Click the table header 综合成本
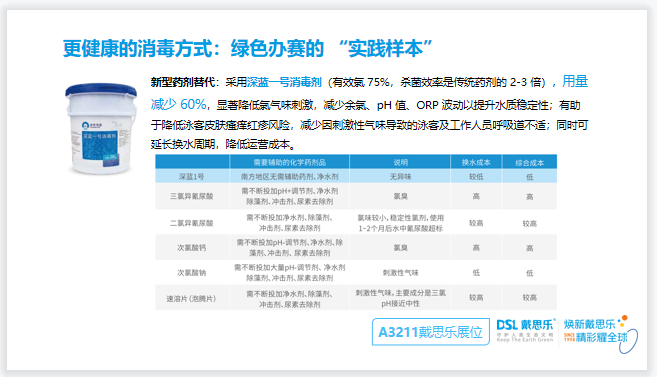The height and width of the screenshot is (377, 657). click(x=530, y=163)
